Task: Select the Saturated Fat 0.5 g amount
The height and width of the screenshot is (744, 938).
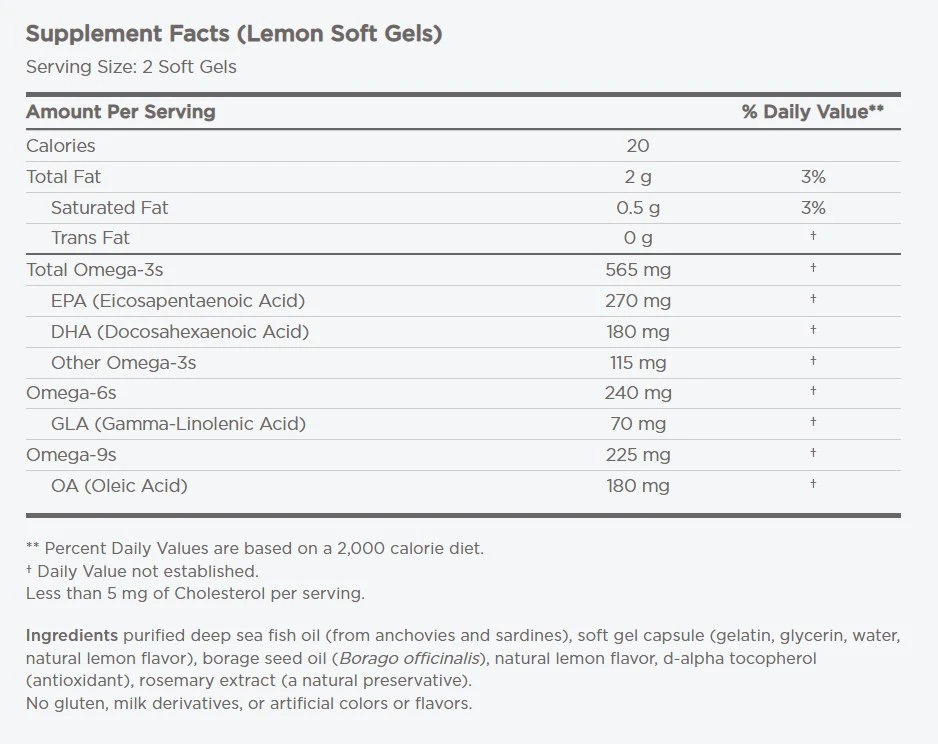Action: point(638,207)
